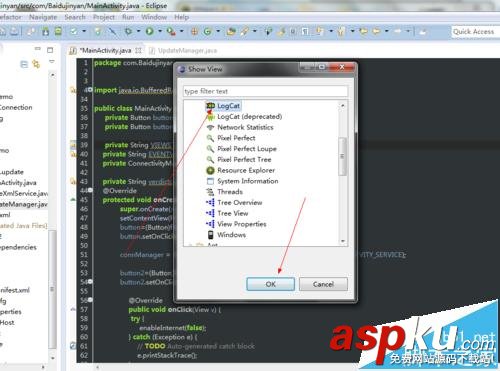Image resolution: width=500 pixels, height=371 pixels.
Task: Click the green Run toolbar icon
Action: click(150, 31)
